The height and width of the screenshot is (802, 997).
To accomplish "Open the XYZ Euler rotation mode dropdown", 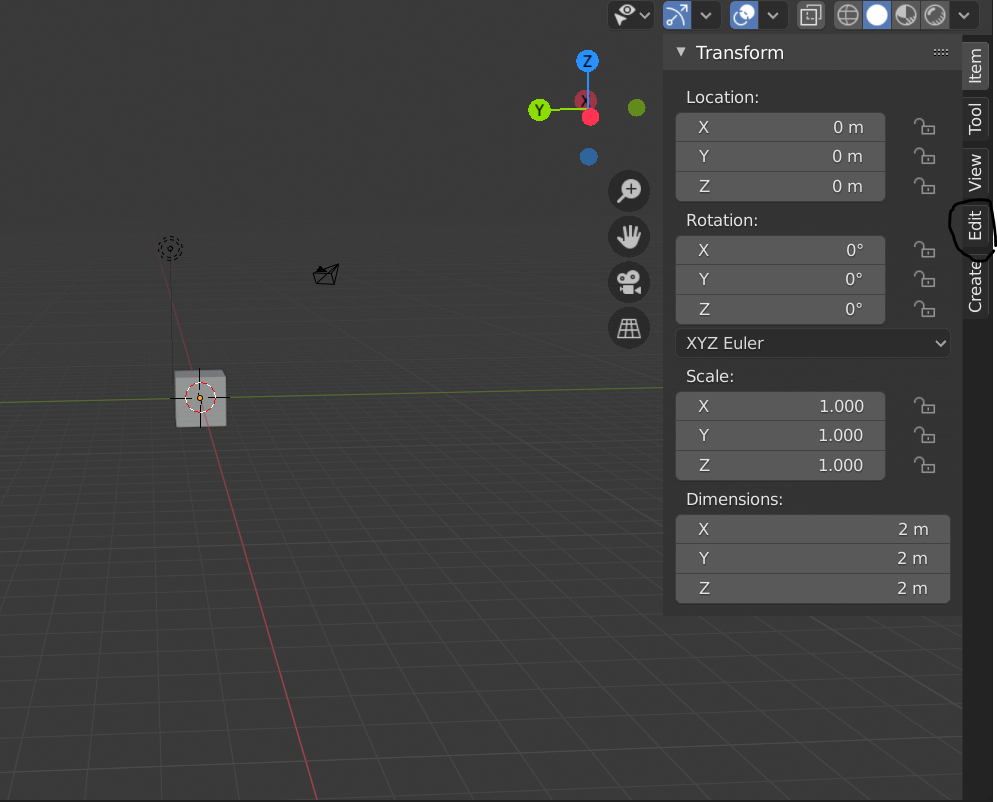I will (x=813, y=343).
